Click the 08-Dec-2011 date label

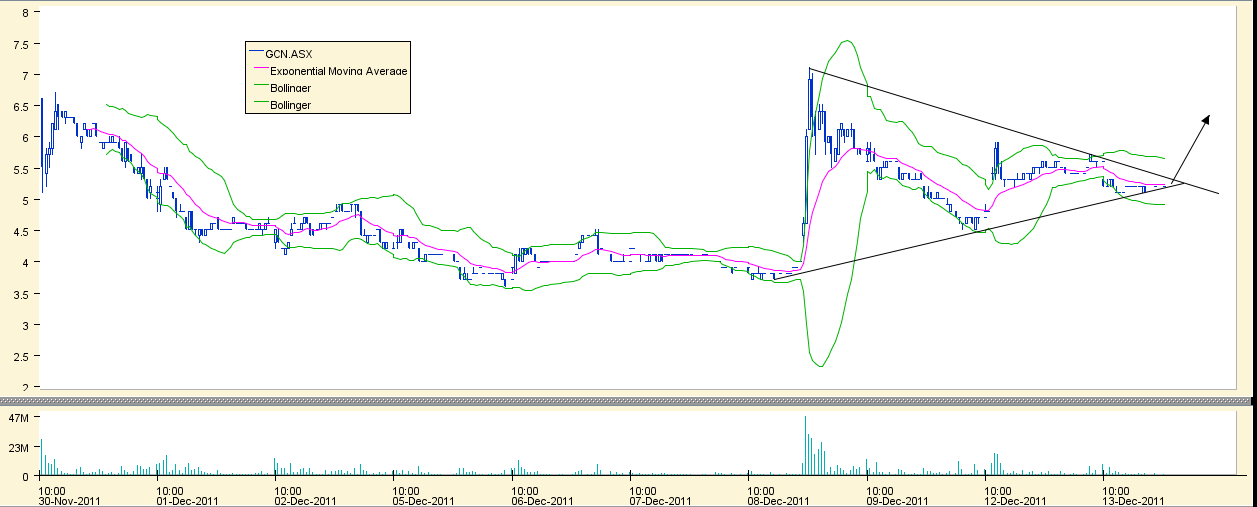coord(778,502)
